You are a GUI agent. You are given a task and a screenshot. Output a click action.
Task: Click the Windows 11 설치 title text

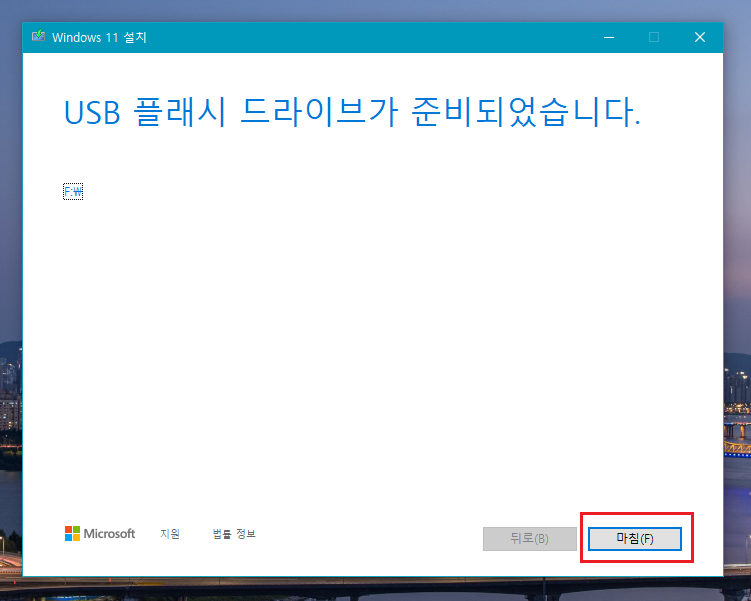pyautogui.click(x=99, y=37)
